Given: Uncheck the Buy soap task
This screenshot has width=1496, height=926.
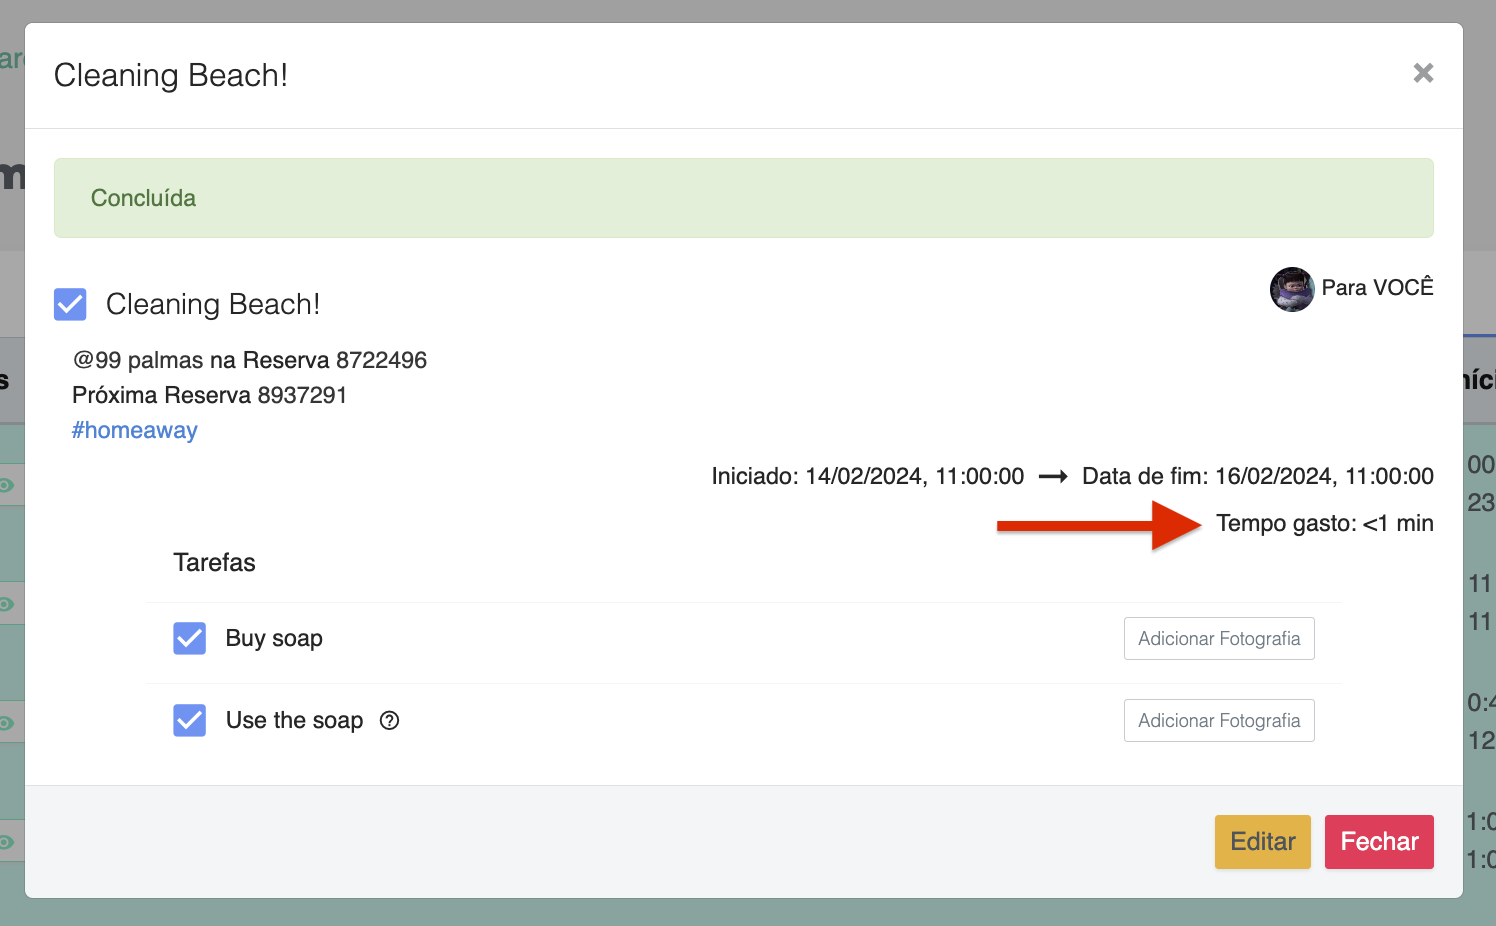Looking at the screenshot, I should pos(190,638).
